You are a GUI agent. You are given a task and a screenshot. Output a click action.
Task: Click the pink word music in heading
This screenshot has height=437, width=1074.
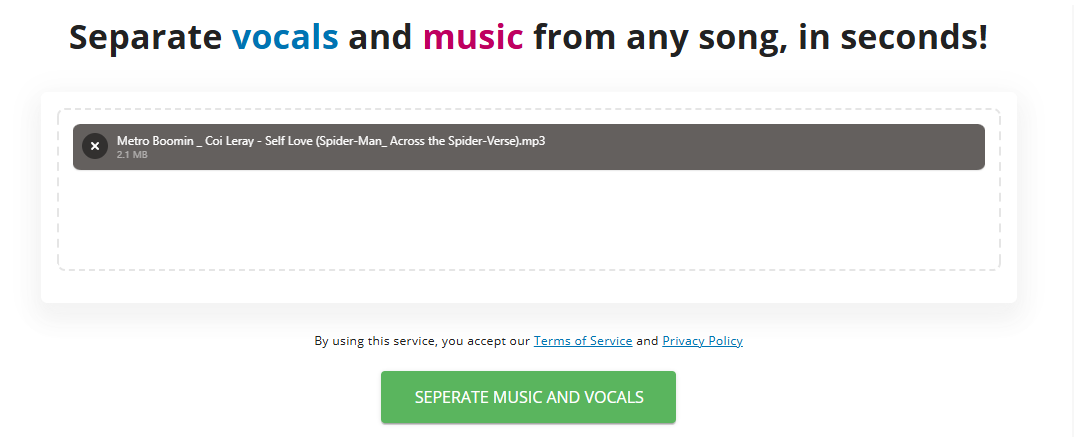coord(473,36)
